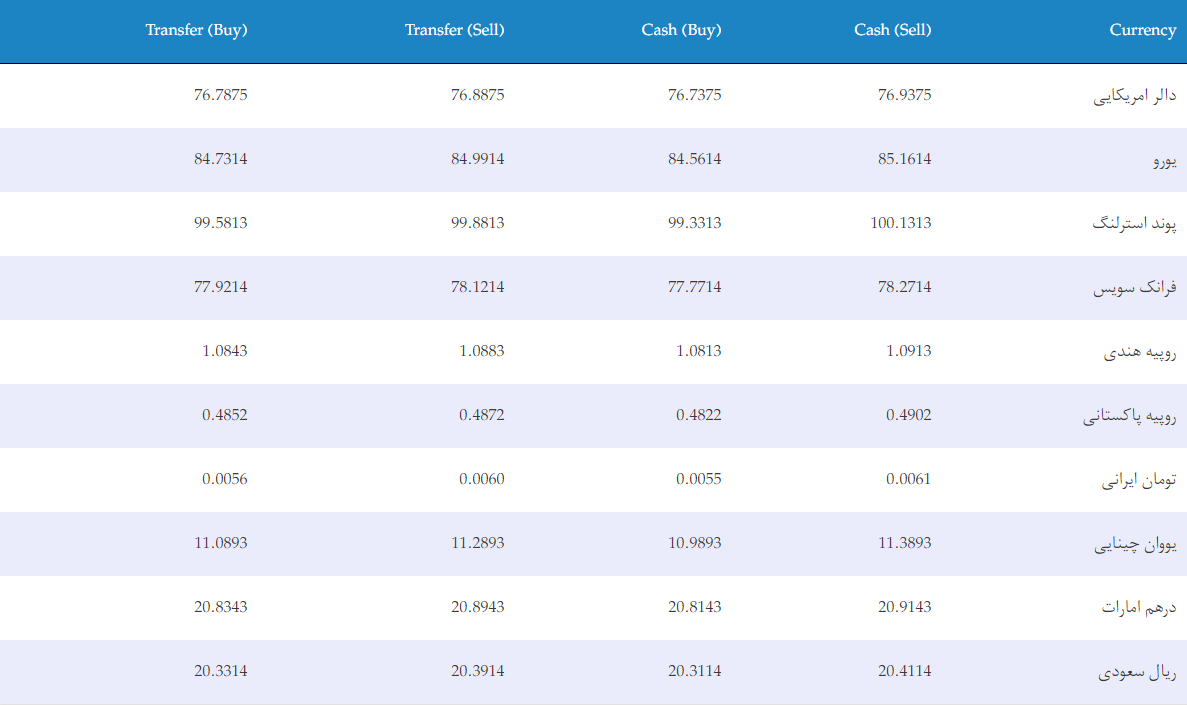The height and width of the screenshot is (705, 1187).
Task: Click the روپیه پاکستانی currency label
Action: [1129, 416]
